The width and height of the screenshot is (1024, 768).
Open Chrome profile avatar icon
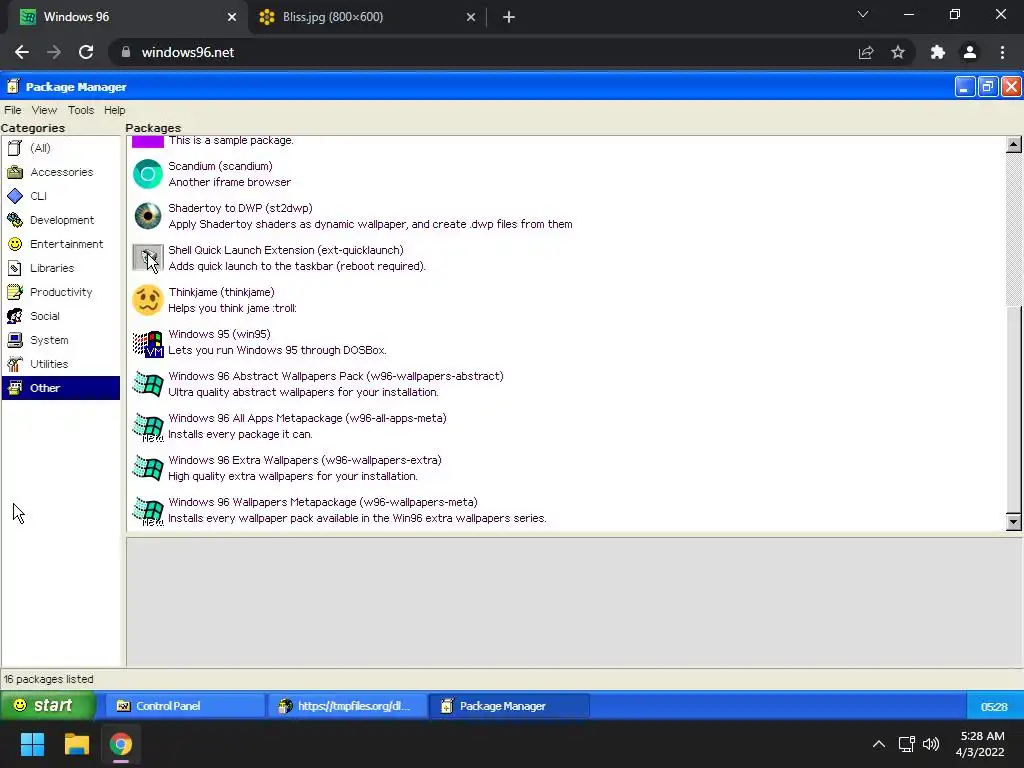pos(970,52)
